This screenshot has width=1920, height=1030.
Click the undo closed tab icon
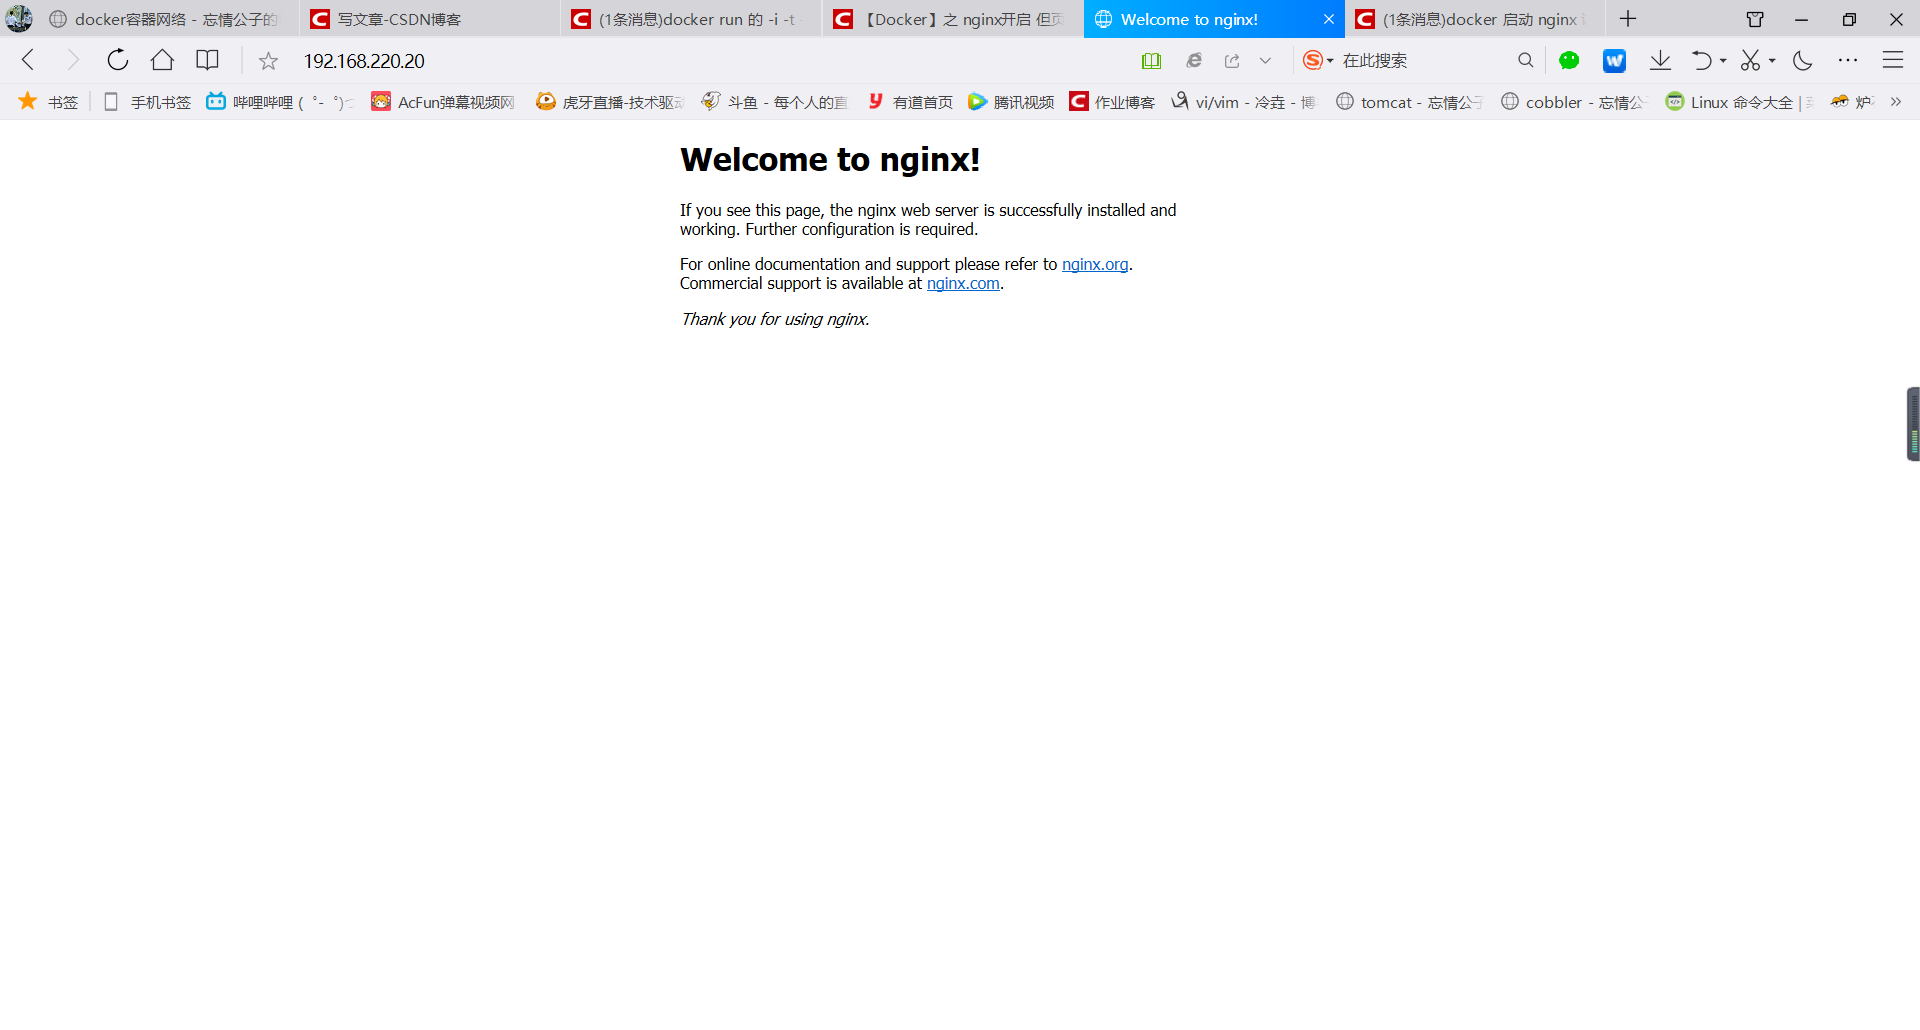click(x=1701, y=61)
